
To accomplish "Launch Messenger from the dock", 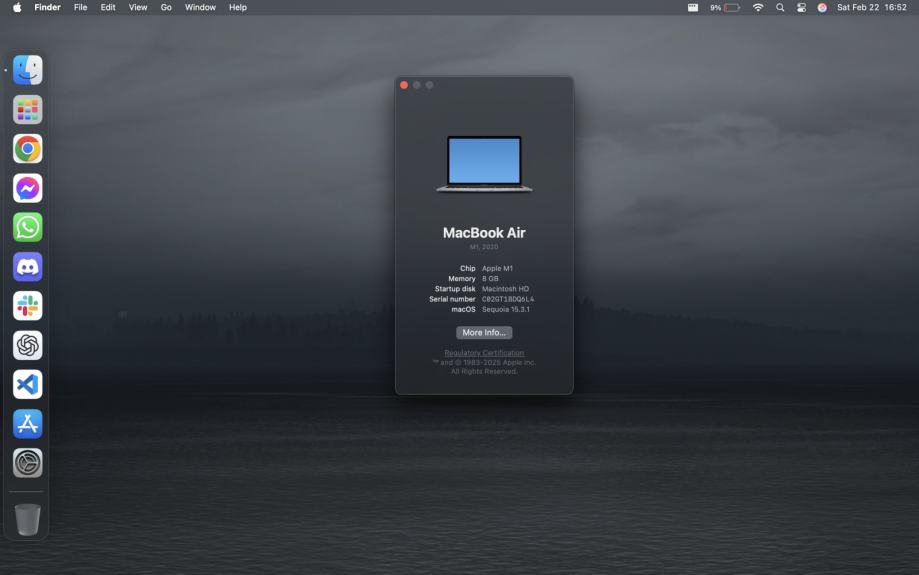I will coord(28,188).
